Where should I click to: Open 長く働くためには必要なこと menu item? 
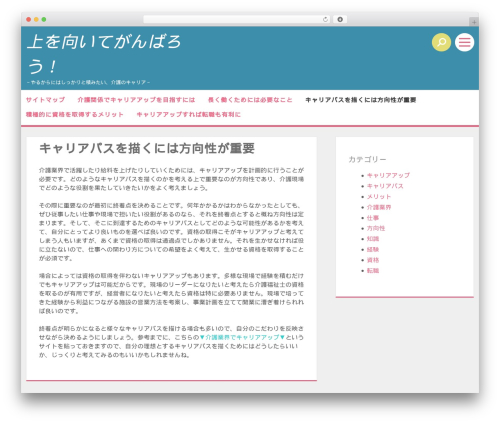(x=250, y=100)
